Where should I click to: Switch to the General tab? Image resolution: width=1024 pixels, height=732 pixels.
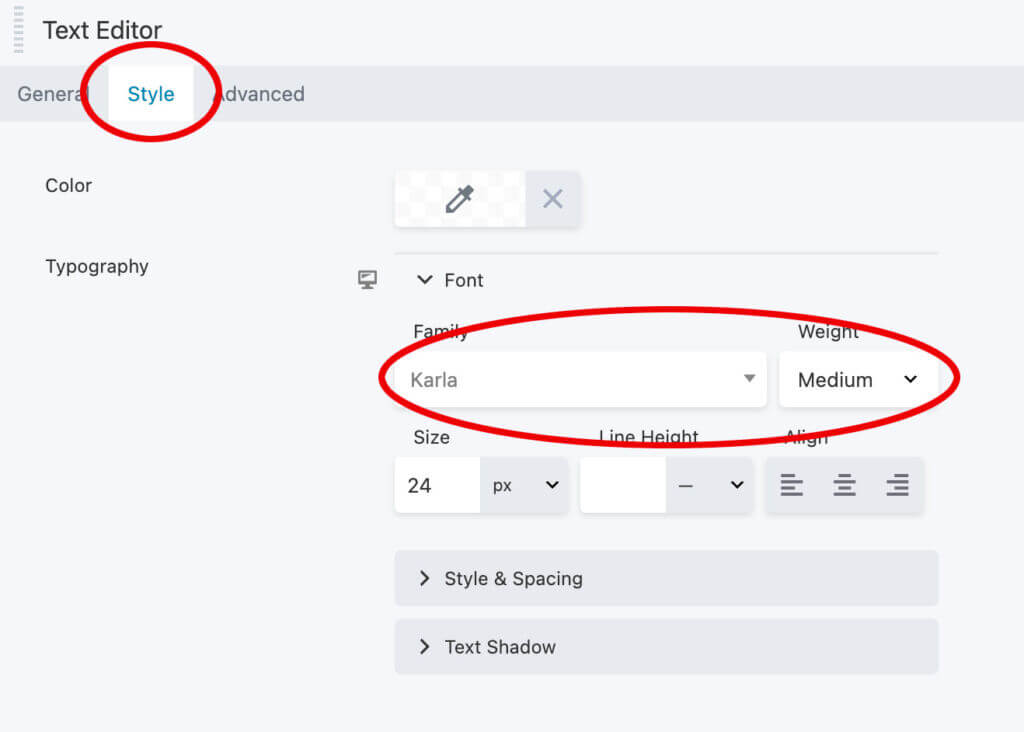(x=52, y=94)
